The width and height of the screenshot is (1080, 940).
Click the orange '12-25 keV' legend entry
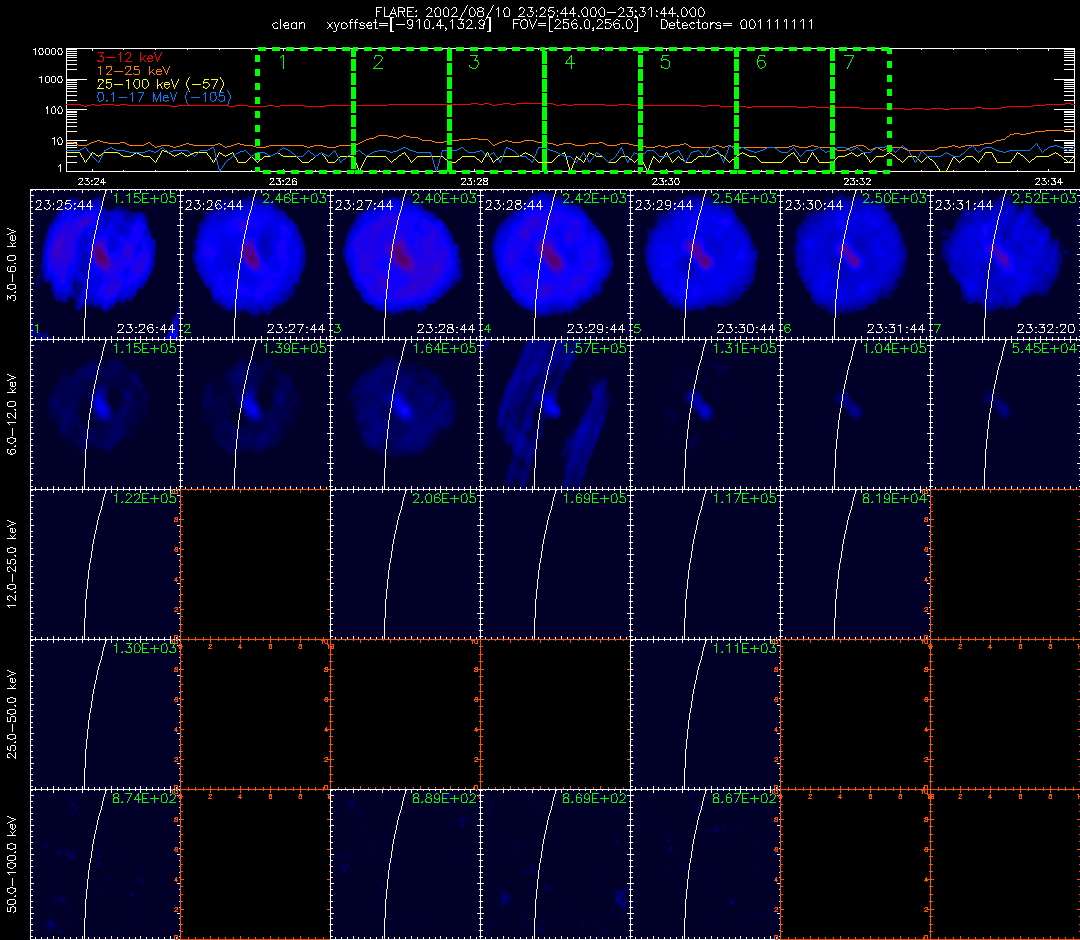[x=133, y=71]
